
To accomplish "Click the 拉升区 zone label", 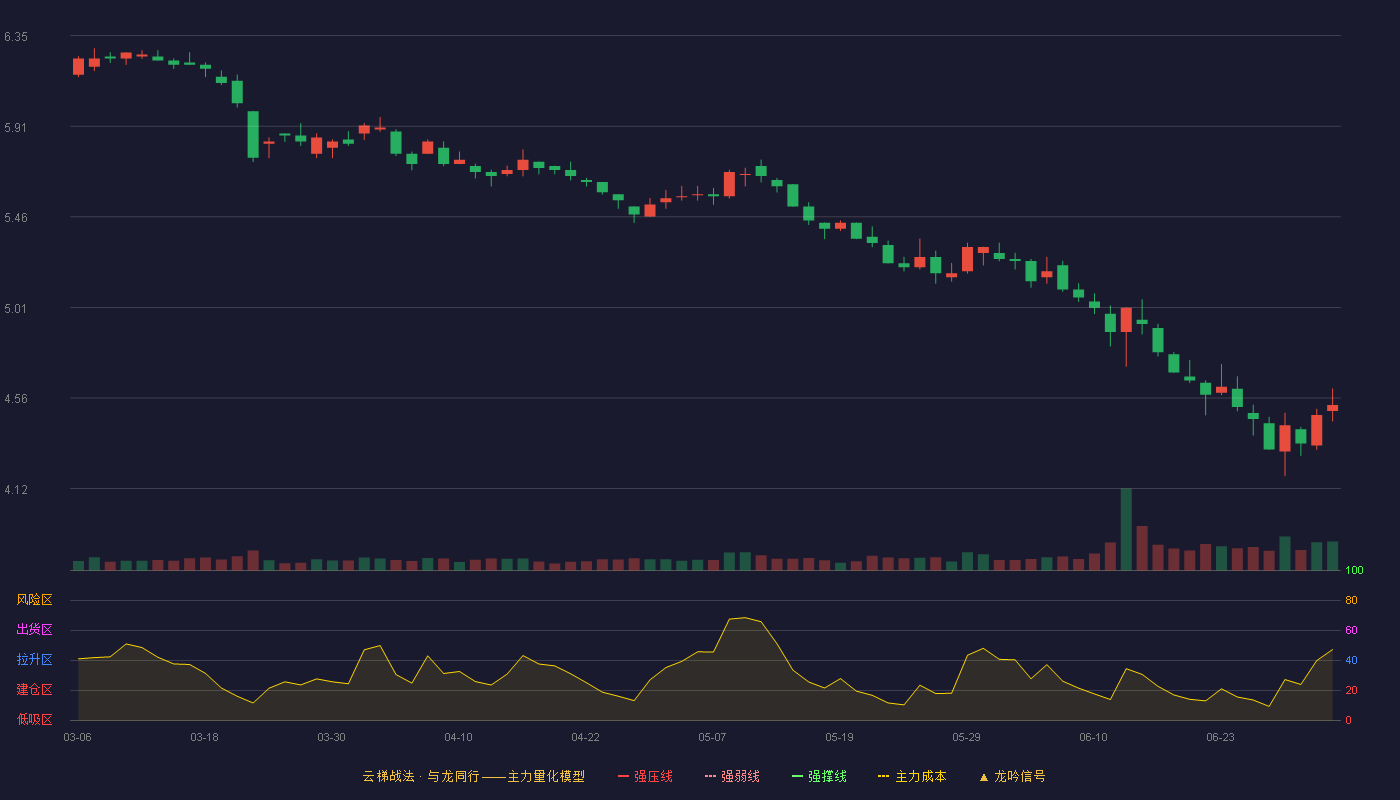I will [34, 660].
